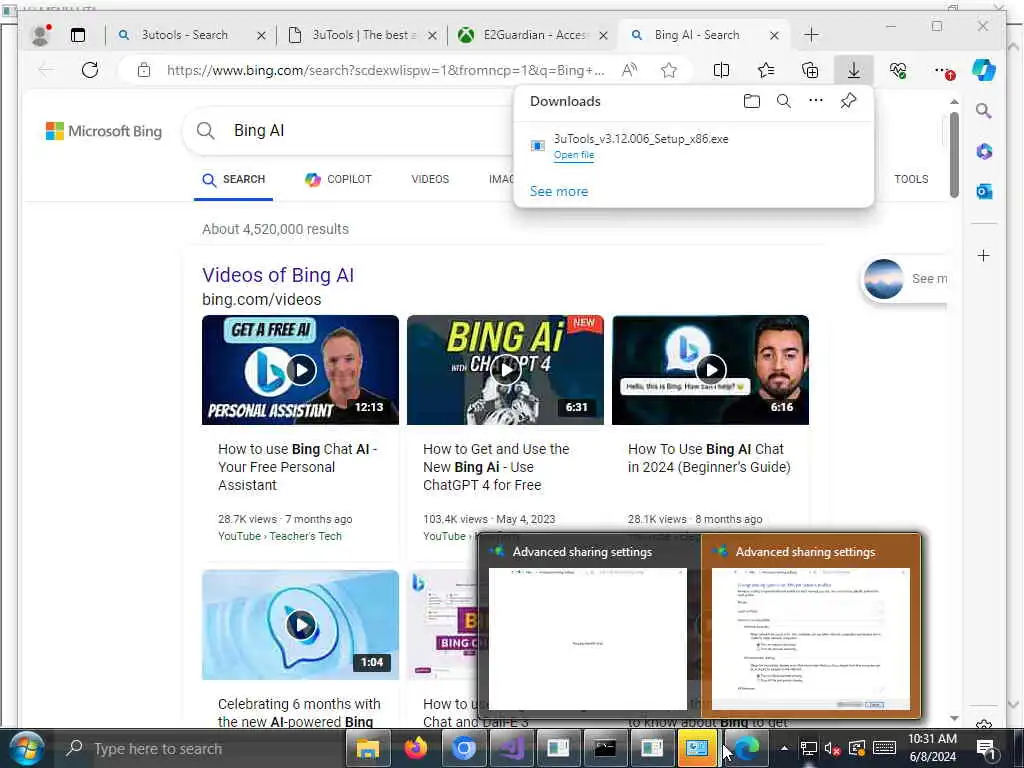The height and width of the screenshot is (768, 1024).
Task: Select highlighted Advanced sharing settings preview
Action: [x=810, y=627]
